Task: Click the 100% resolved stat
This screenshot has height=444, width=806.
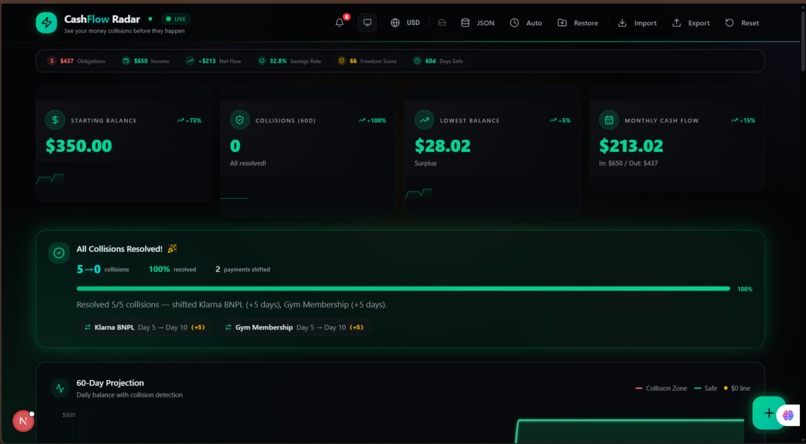Action: (x=172, y=269)
